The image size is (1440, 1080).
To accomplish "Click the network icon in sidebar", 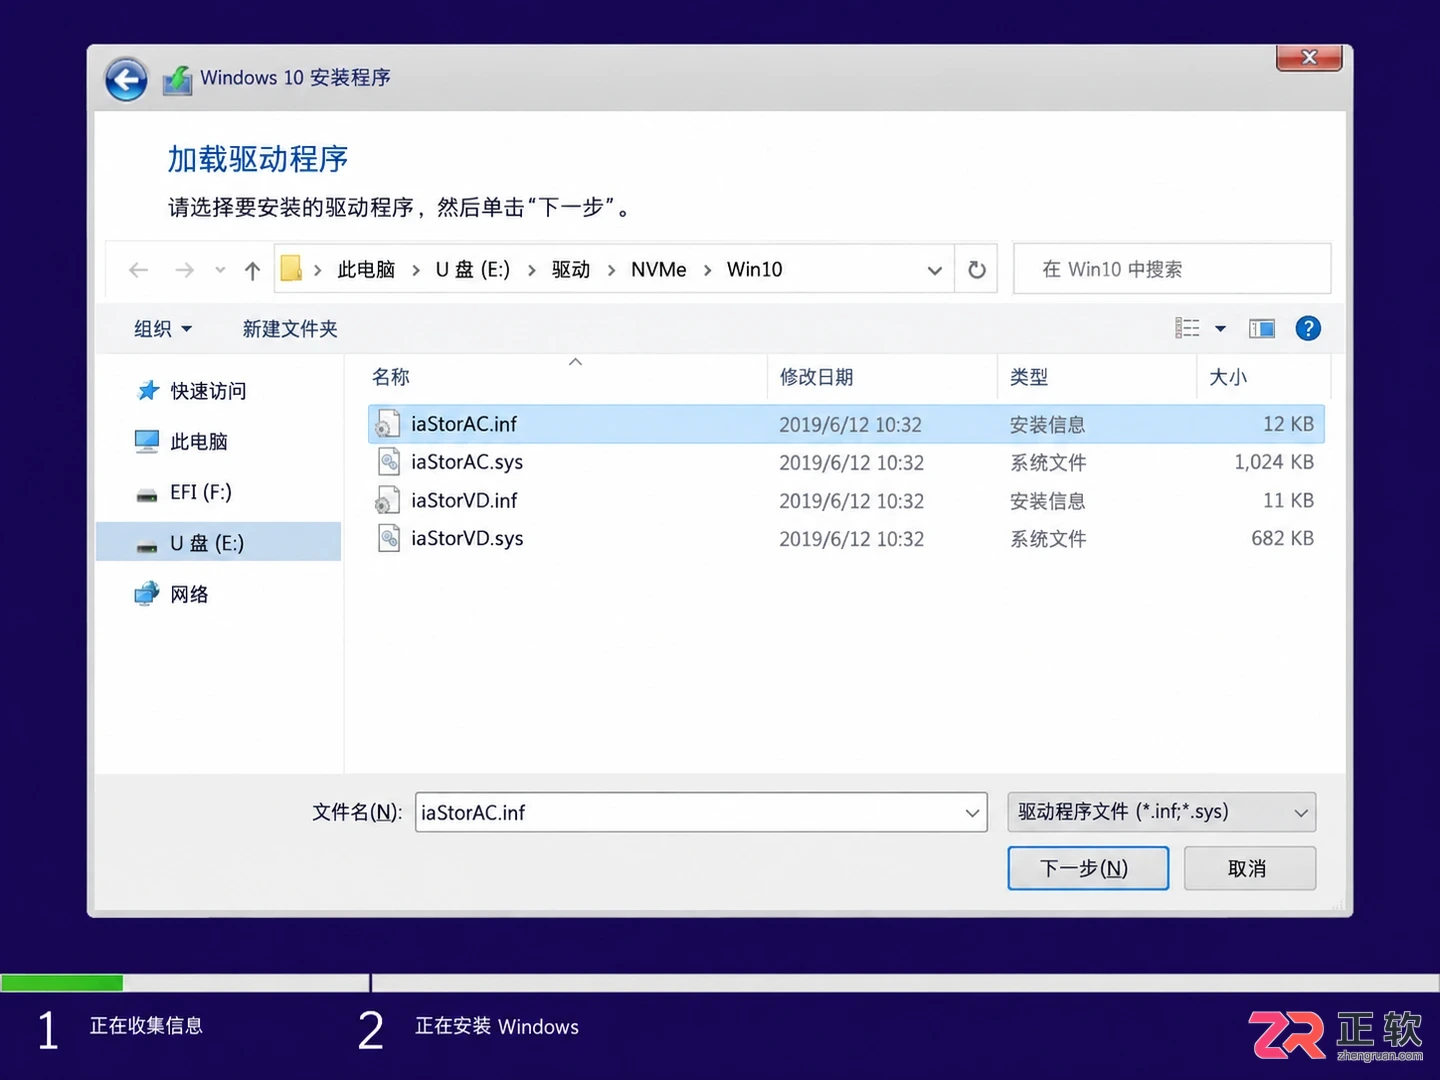I will point(147,594).
